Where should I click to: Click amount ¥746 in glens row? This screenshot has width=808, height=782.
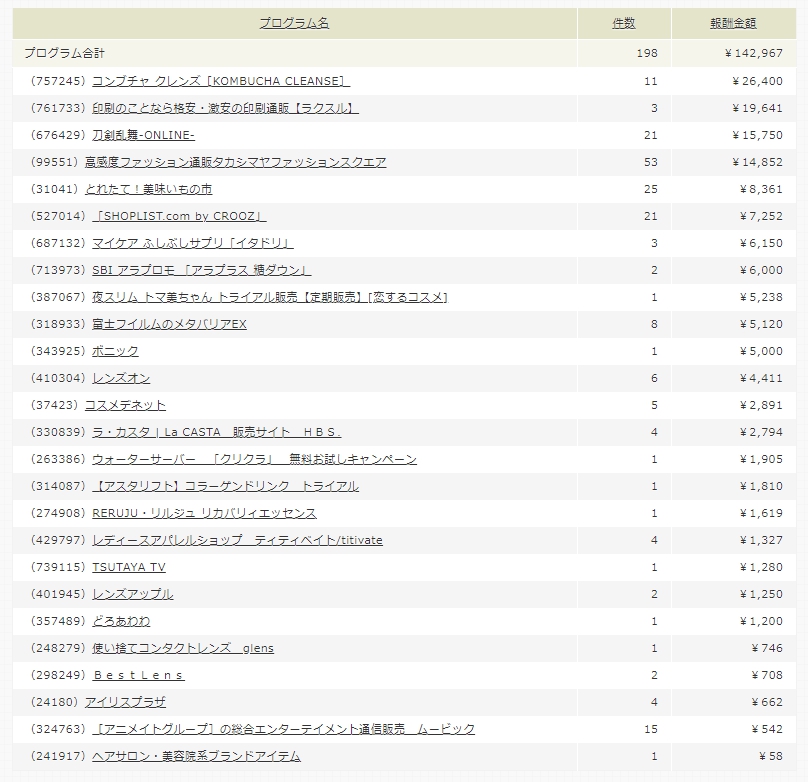(x=767, y=648)
